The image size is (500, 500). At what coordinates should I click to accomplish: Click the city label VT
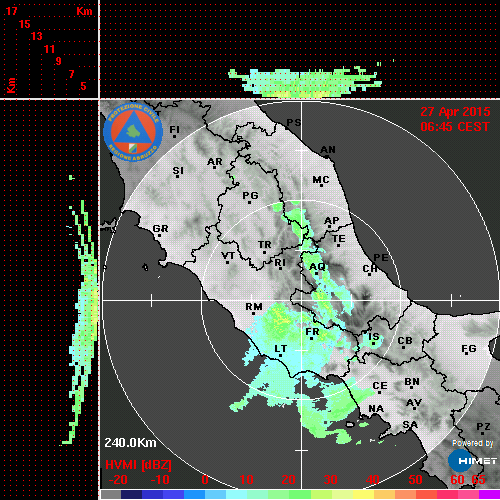(228, 256)
